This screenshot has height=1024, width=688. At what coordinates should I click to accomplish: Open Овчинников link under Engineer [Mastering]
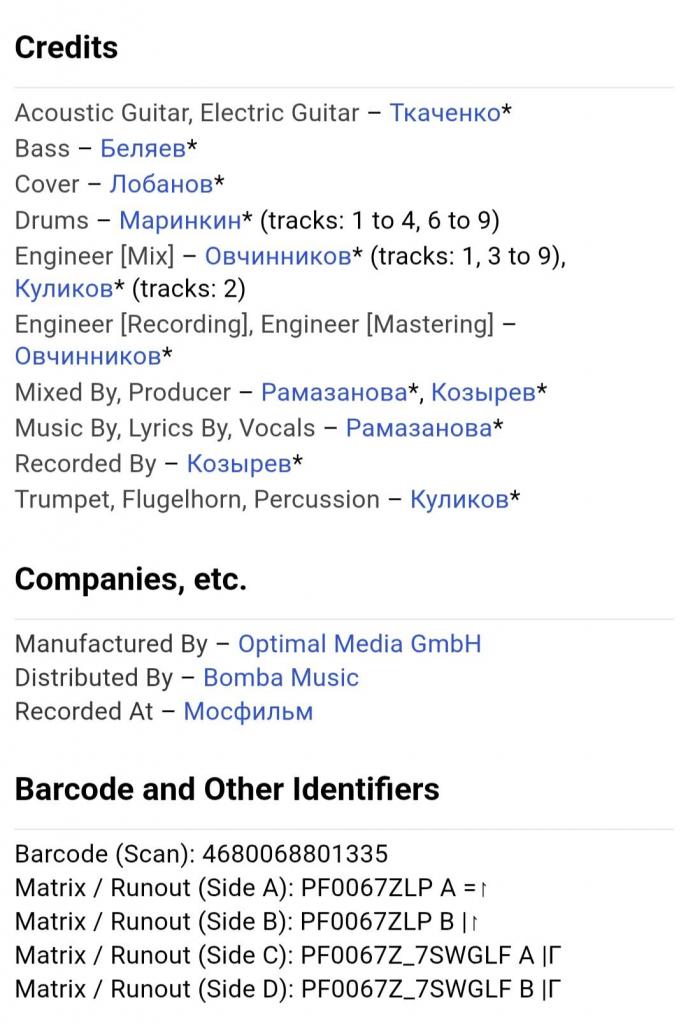(87, 356)
